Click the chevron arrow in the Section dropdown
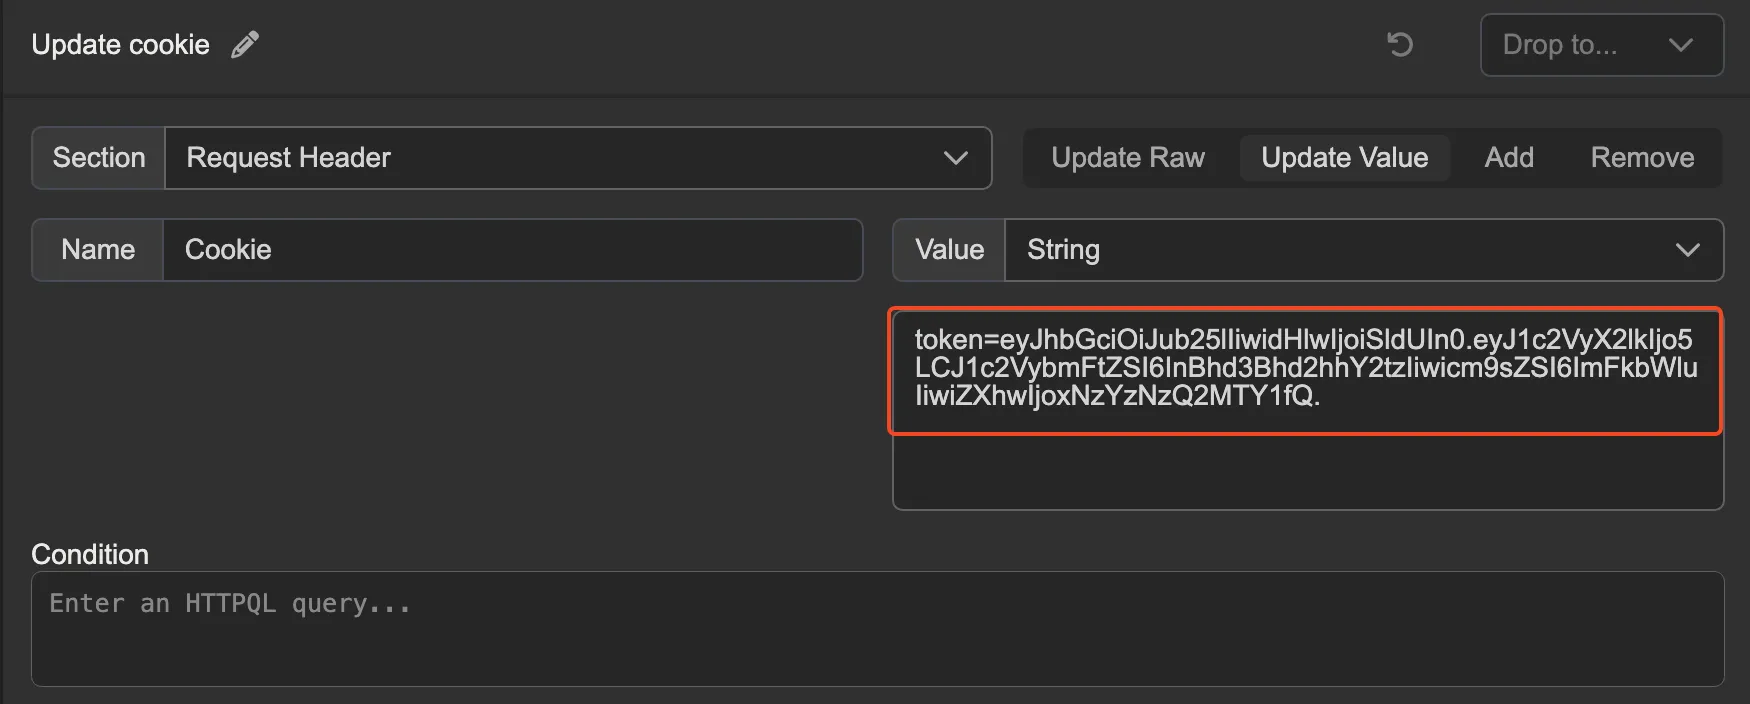Screen dimensions: 1750x704 [955, 158]
